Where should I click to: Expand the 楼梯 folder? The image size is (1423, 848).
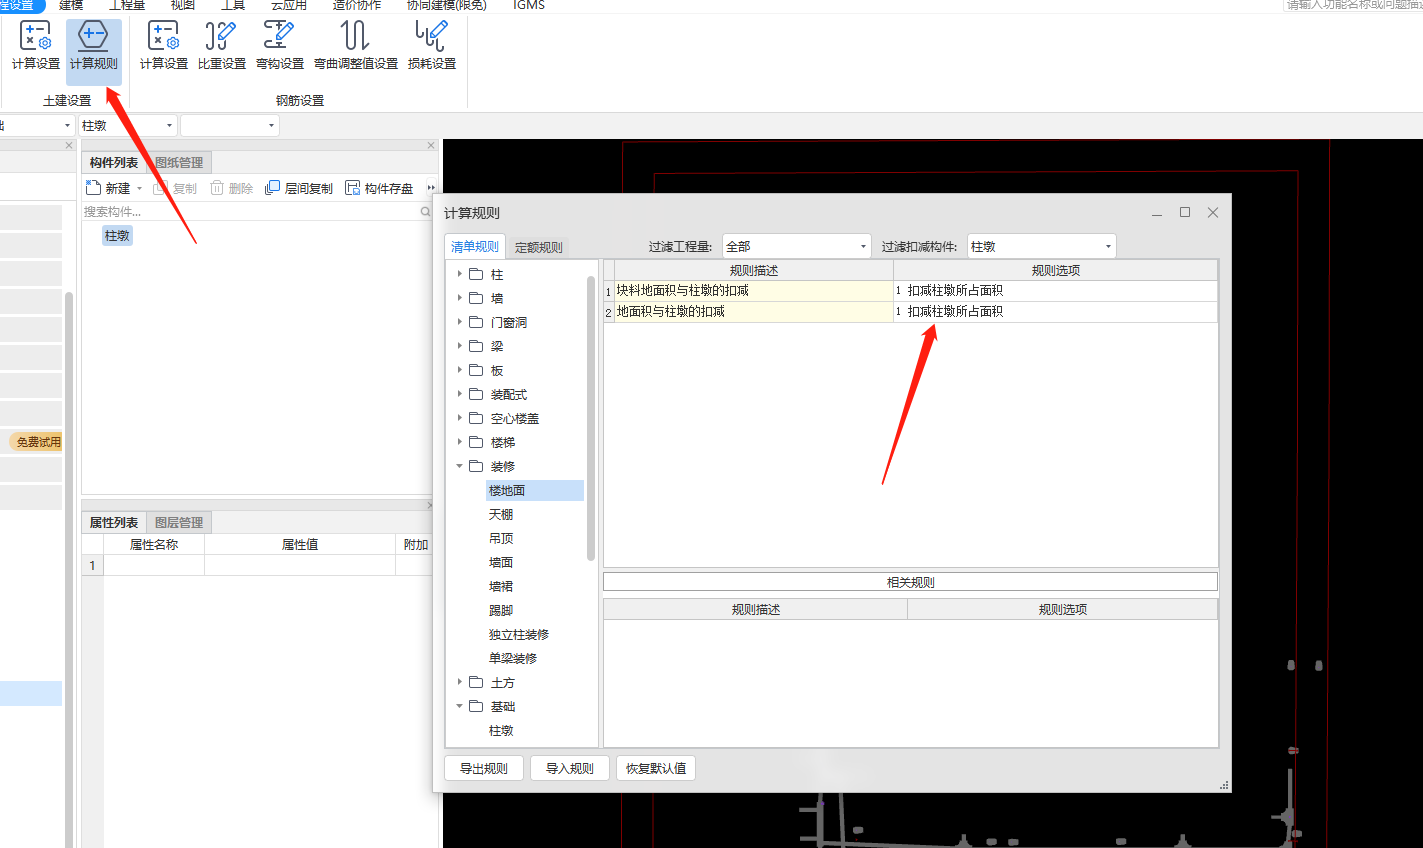point(460,442)
